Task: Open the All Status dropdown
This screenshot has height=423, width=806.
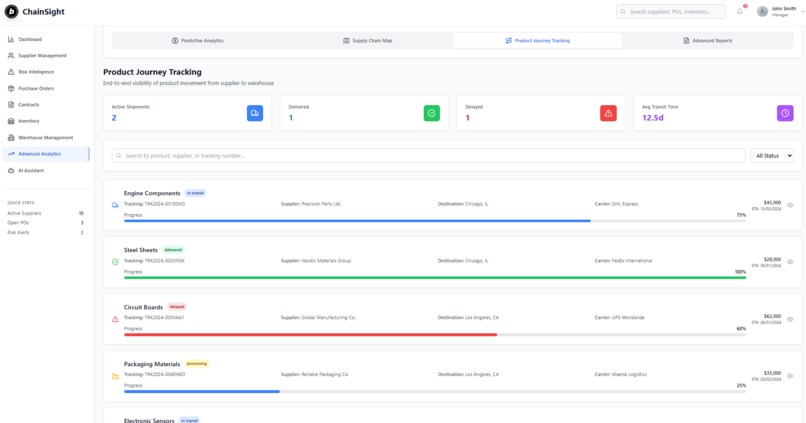Action: click(x=772, y=155)
